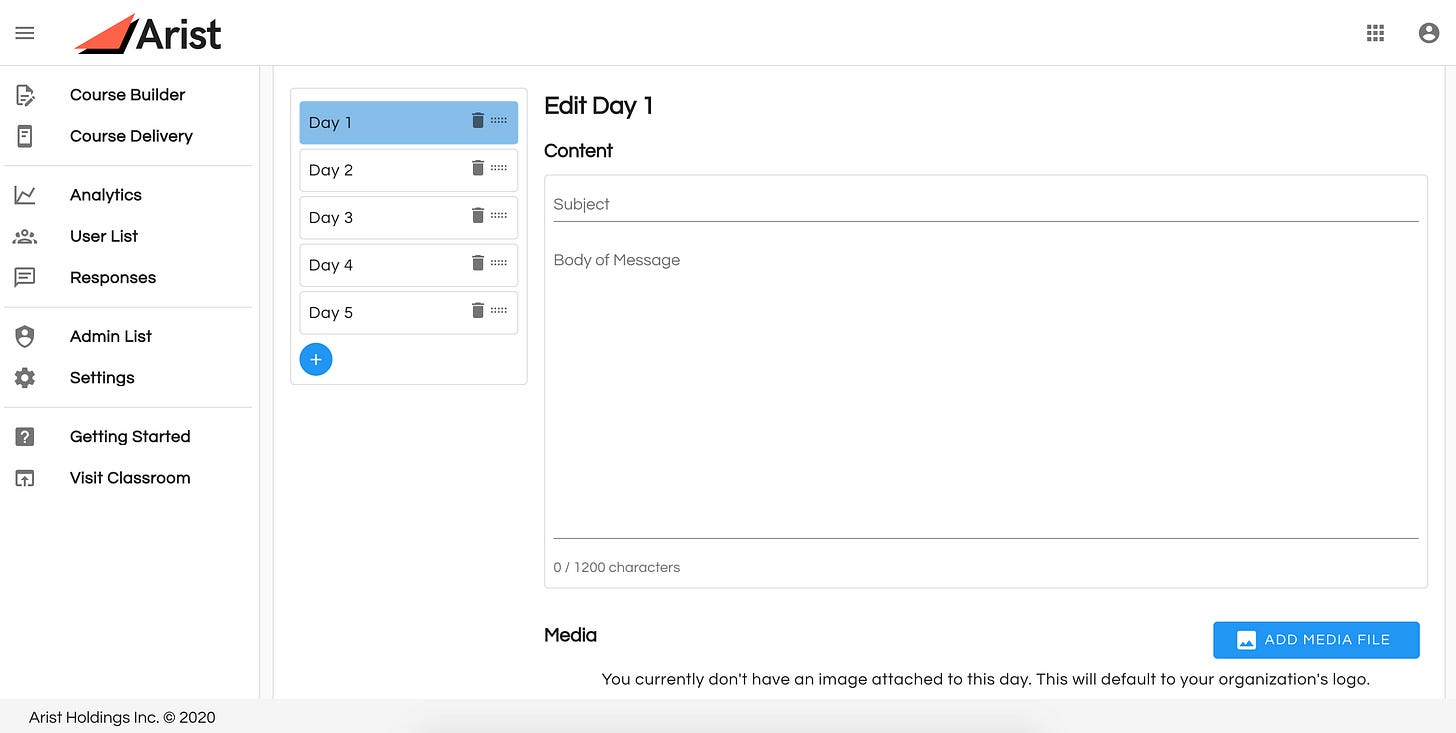Select Day 2 in the day list
1456x733 pixels.
click(x=409, y=170)
